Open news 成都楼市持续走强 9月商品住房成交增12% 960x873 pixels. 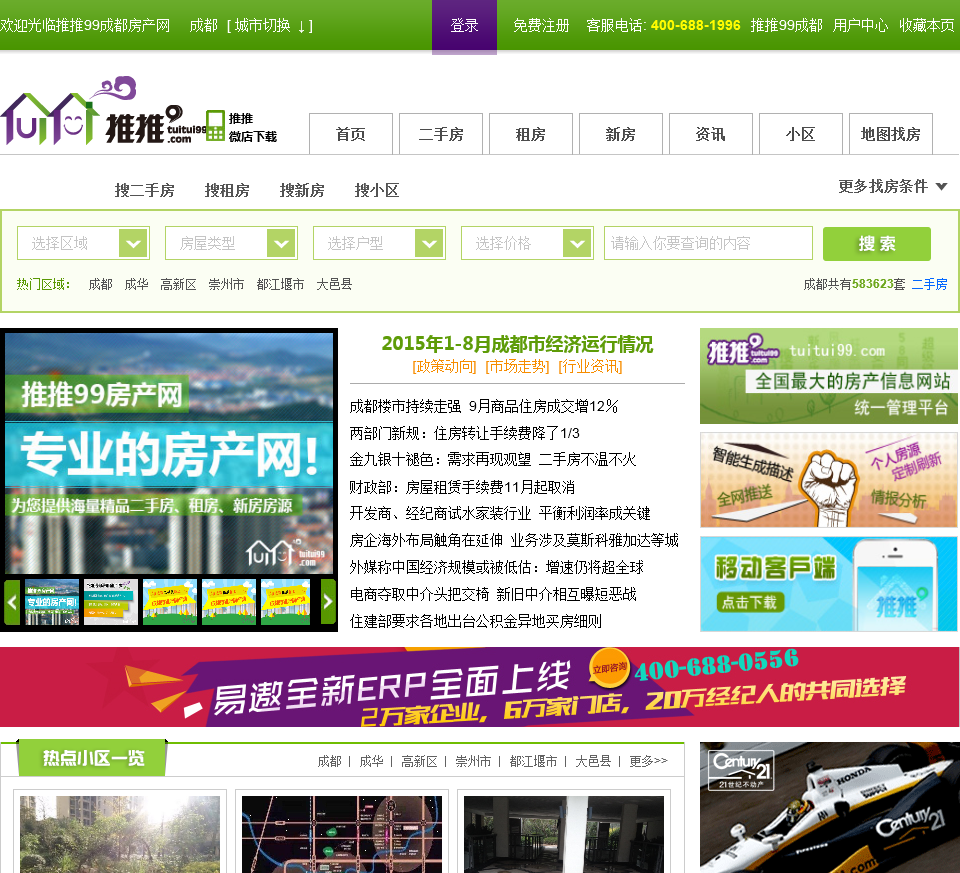tap(484, 407)
